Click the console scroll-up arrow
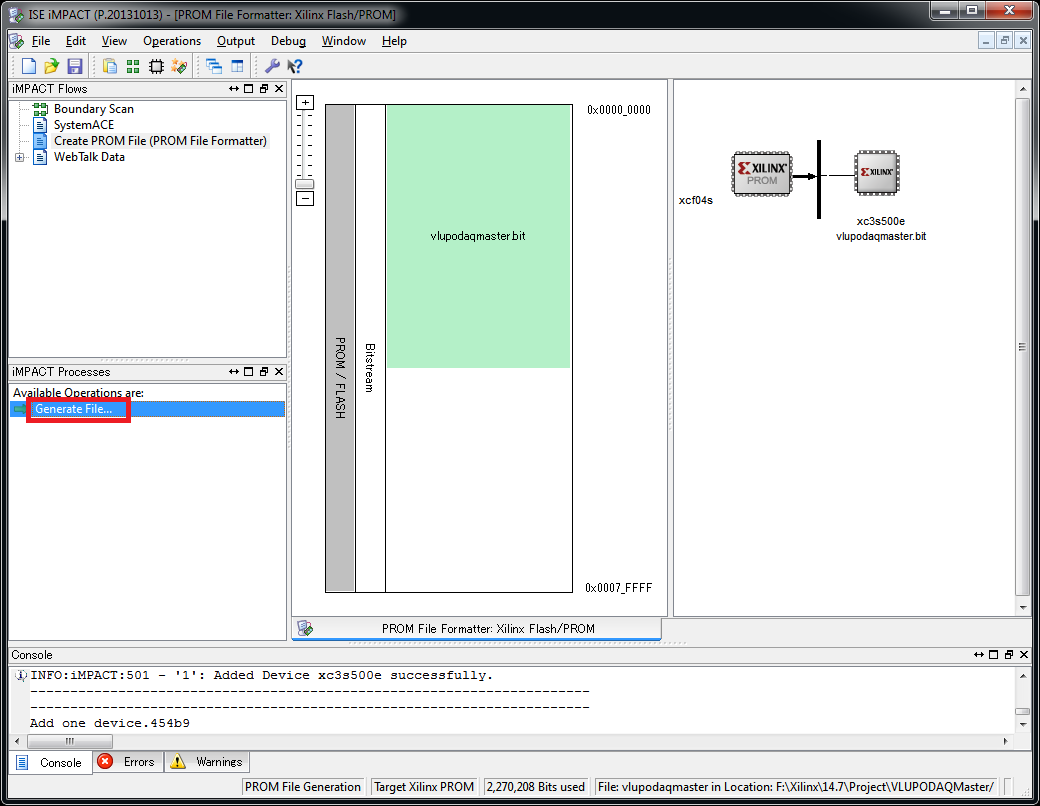Screen dimensions: 1040x806 click(1023, 675)
